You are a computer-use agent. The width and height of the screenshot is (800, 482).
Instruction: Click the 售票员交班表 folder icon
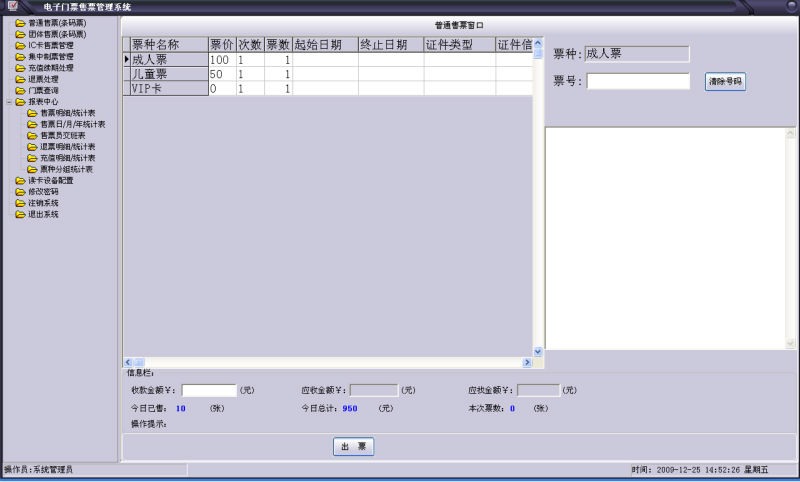pos(32,135)
